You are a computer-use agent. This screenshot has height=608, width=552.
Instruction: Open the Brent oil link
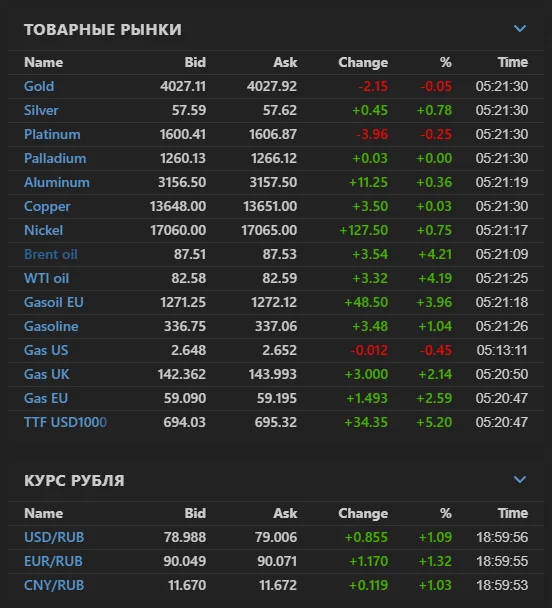pyautogui.click(x=51, y=254)
